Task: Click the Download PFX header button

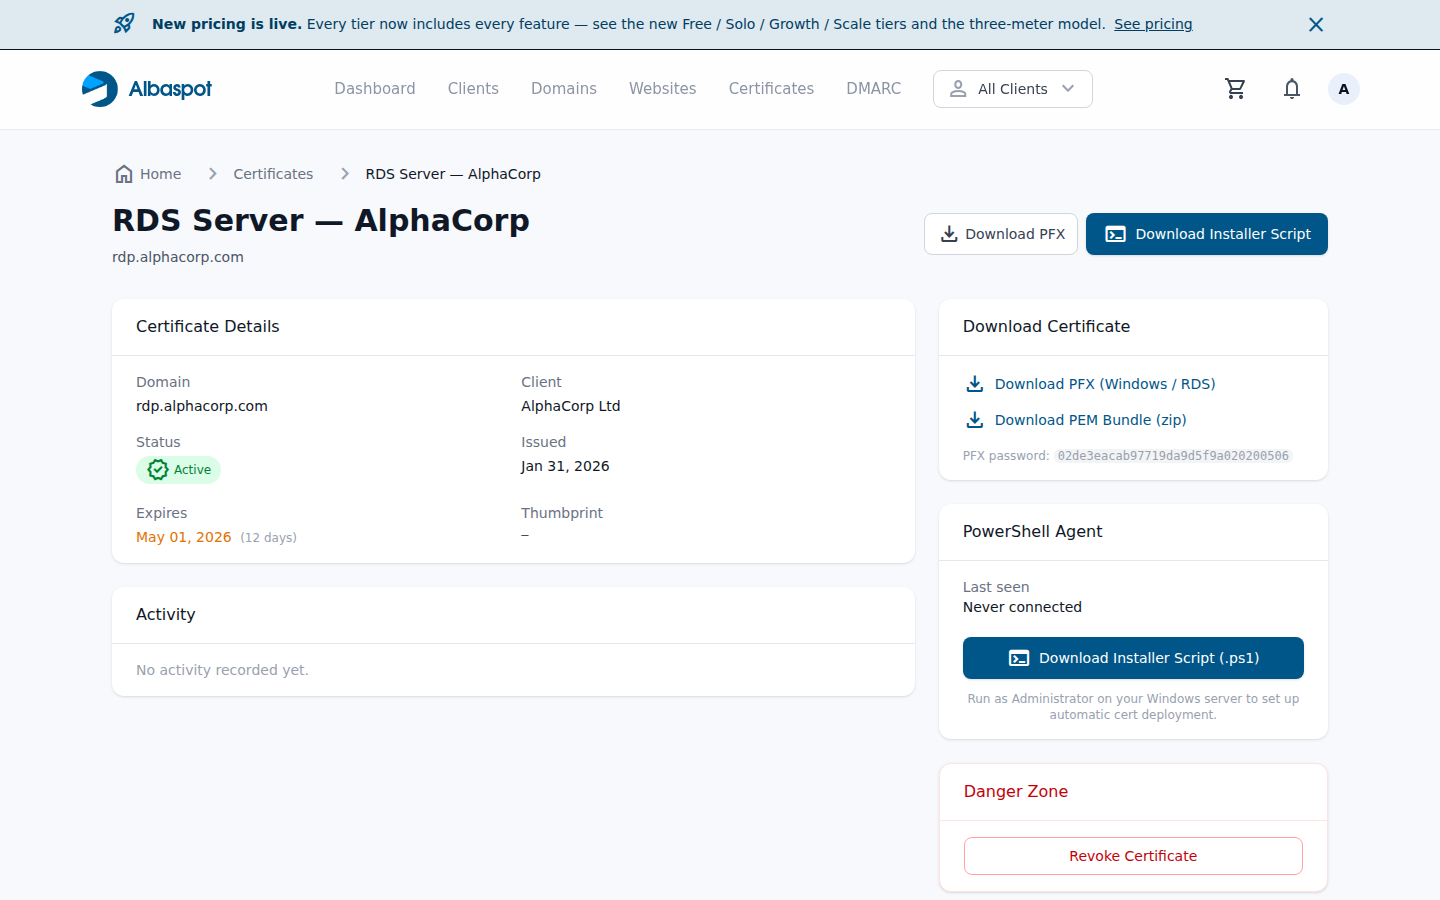Action: tap(1001, 234)
